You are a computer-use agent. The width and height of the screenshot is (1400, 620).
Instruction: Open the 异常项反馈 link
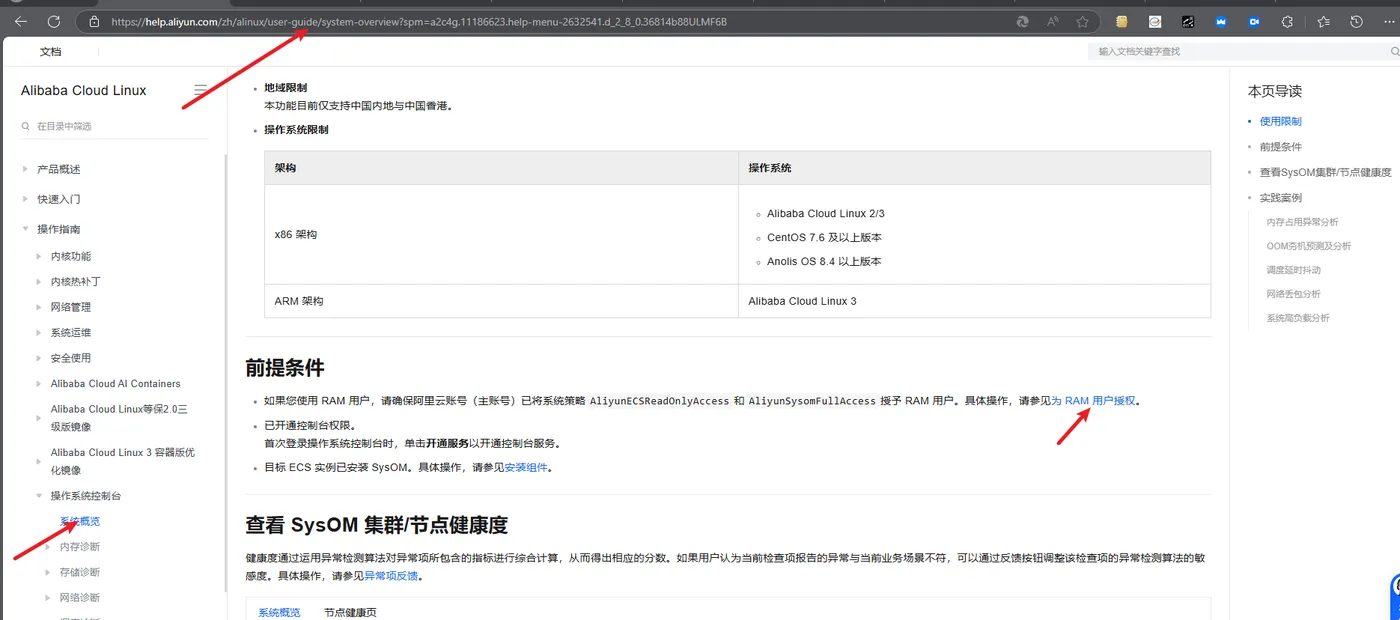point(392,576)
